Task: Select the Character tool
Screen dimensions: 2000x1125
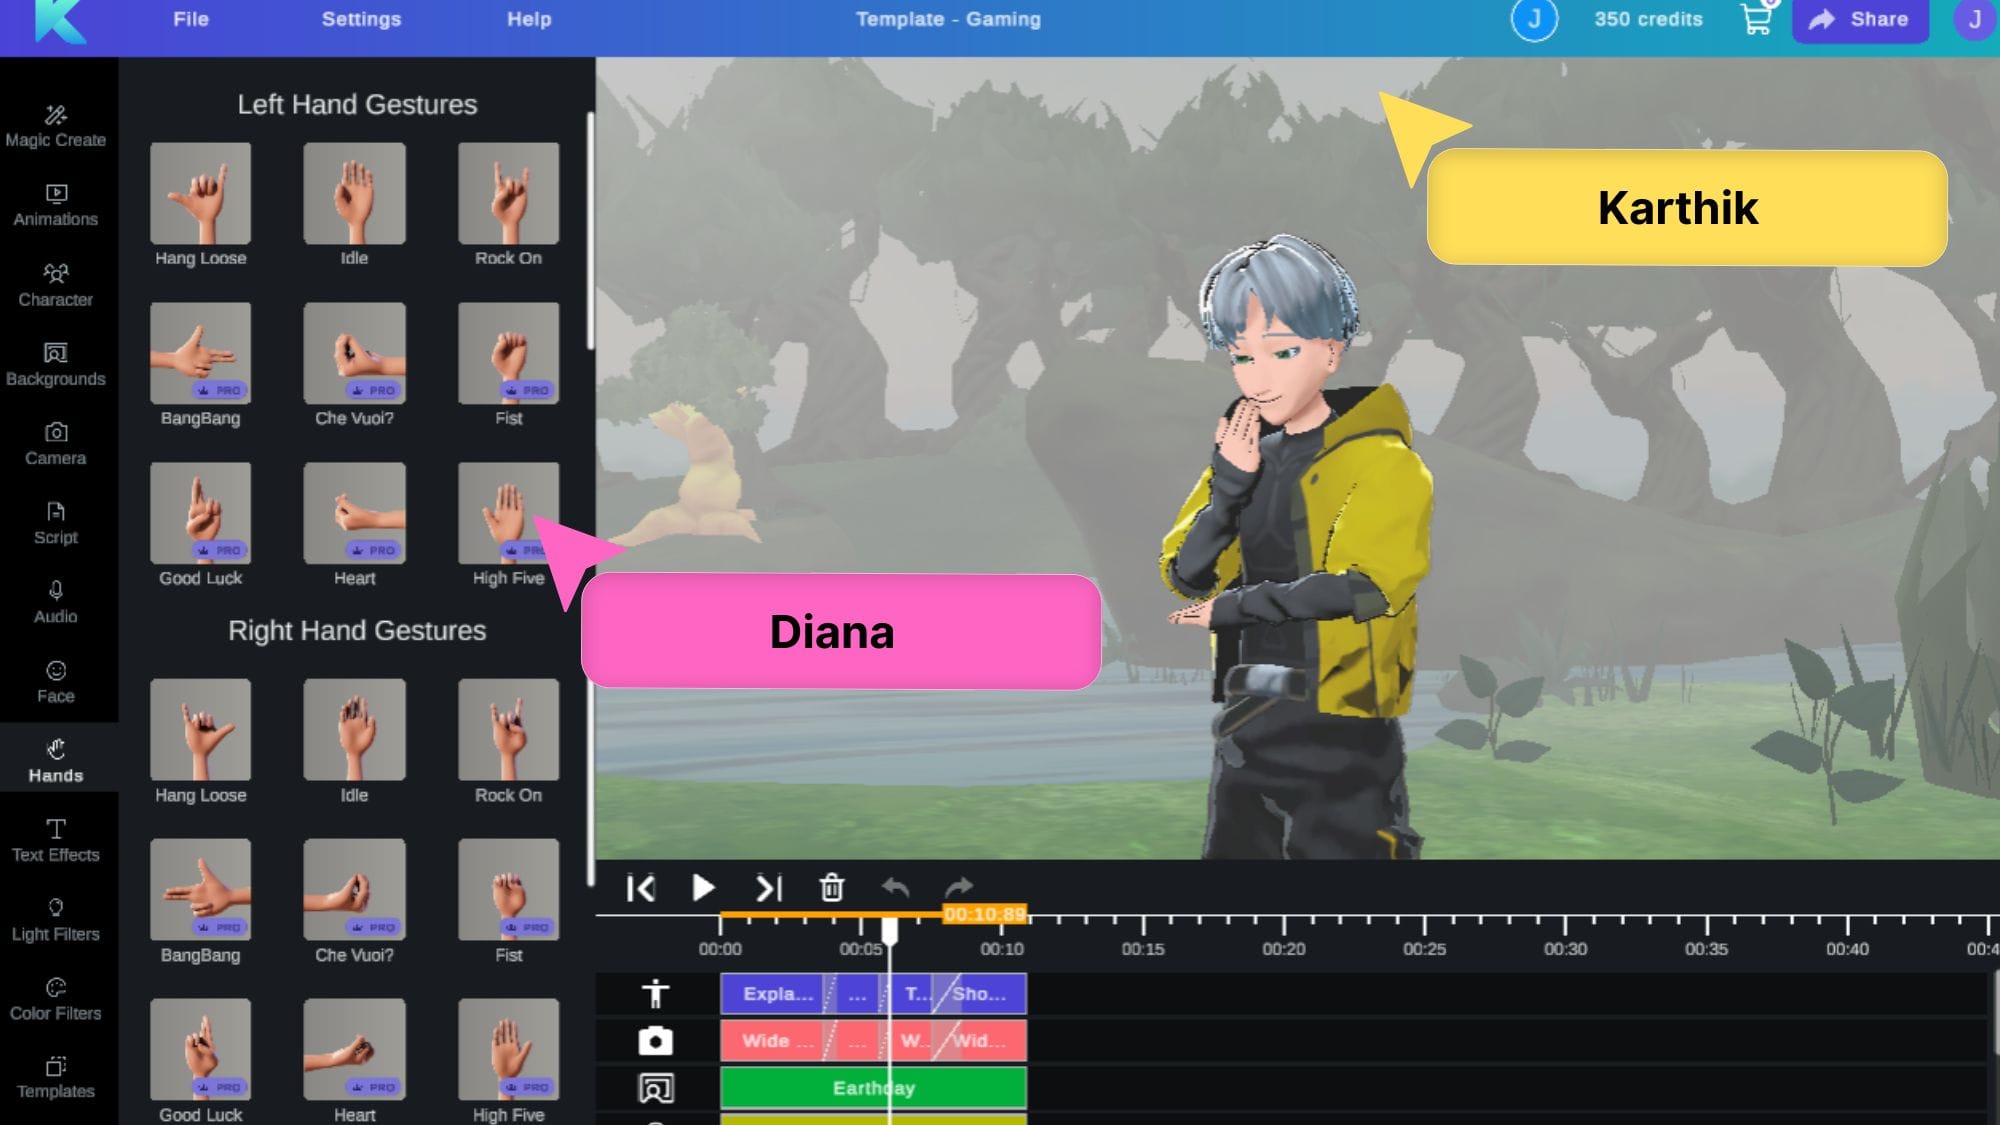Action: (55, 282)
